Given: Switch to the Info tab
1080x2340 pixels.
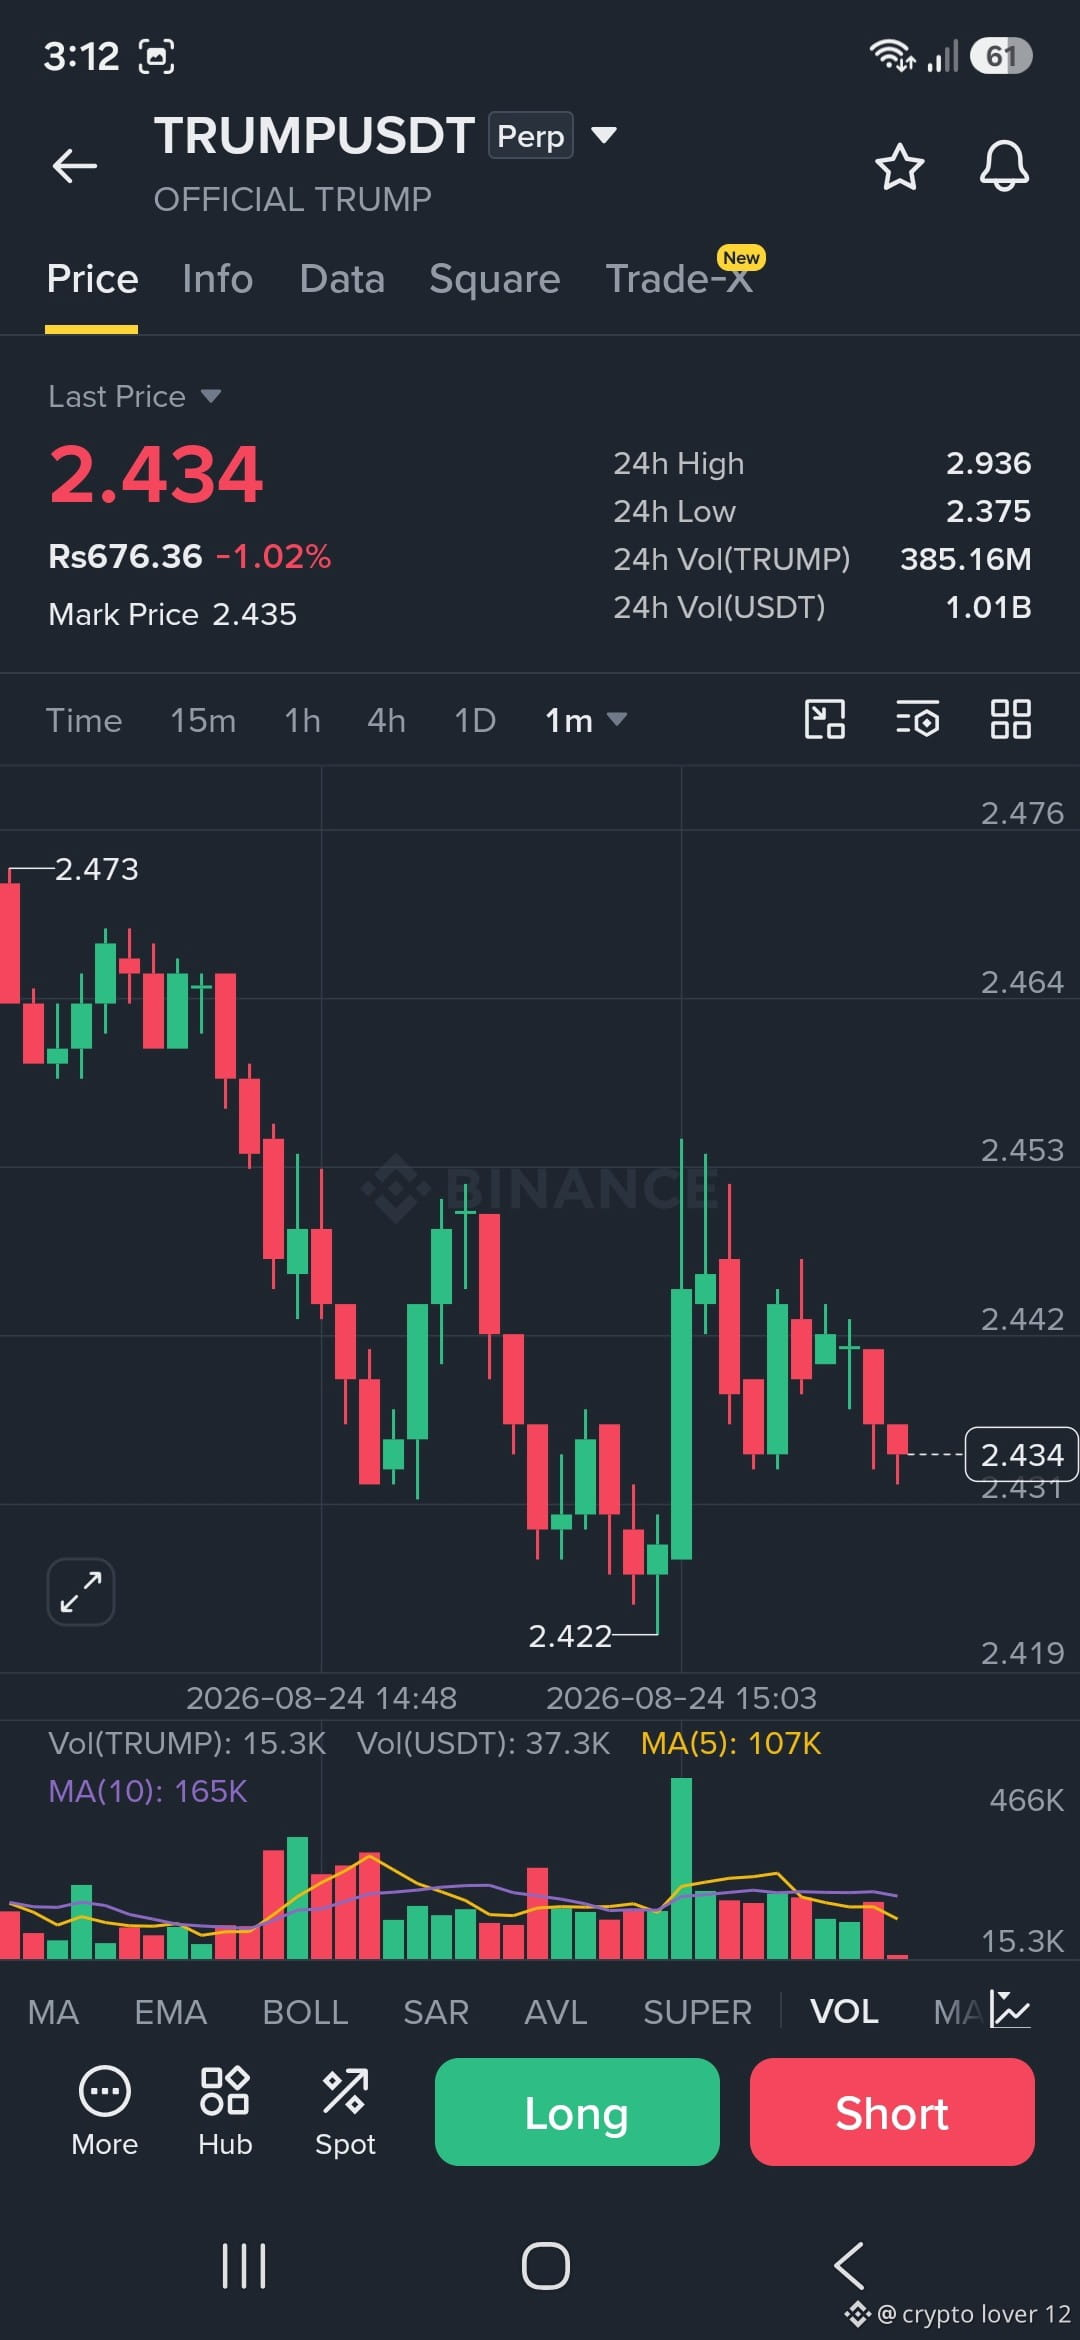Looking at the screenshot, I should [x=218, y=279].
